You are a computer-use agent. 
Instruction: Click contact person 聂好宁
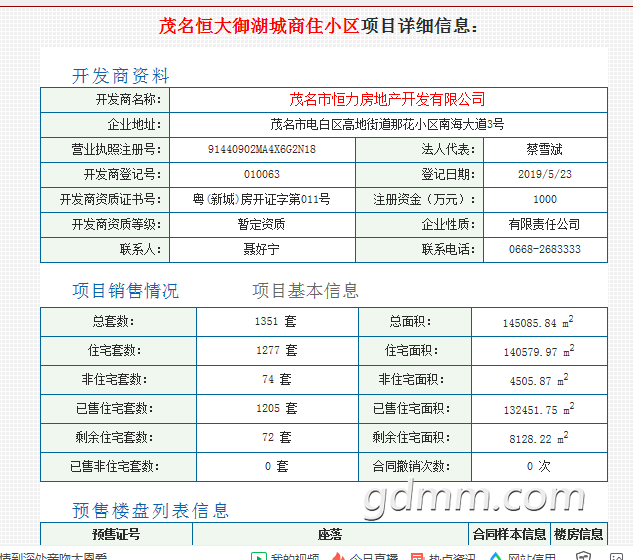pos(262,250)
